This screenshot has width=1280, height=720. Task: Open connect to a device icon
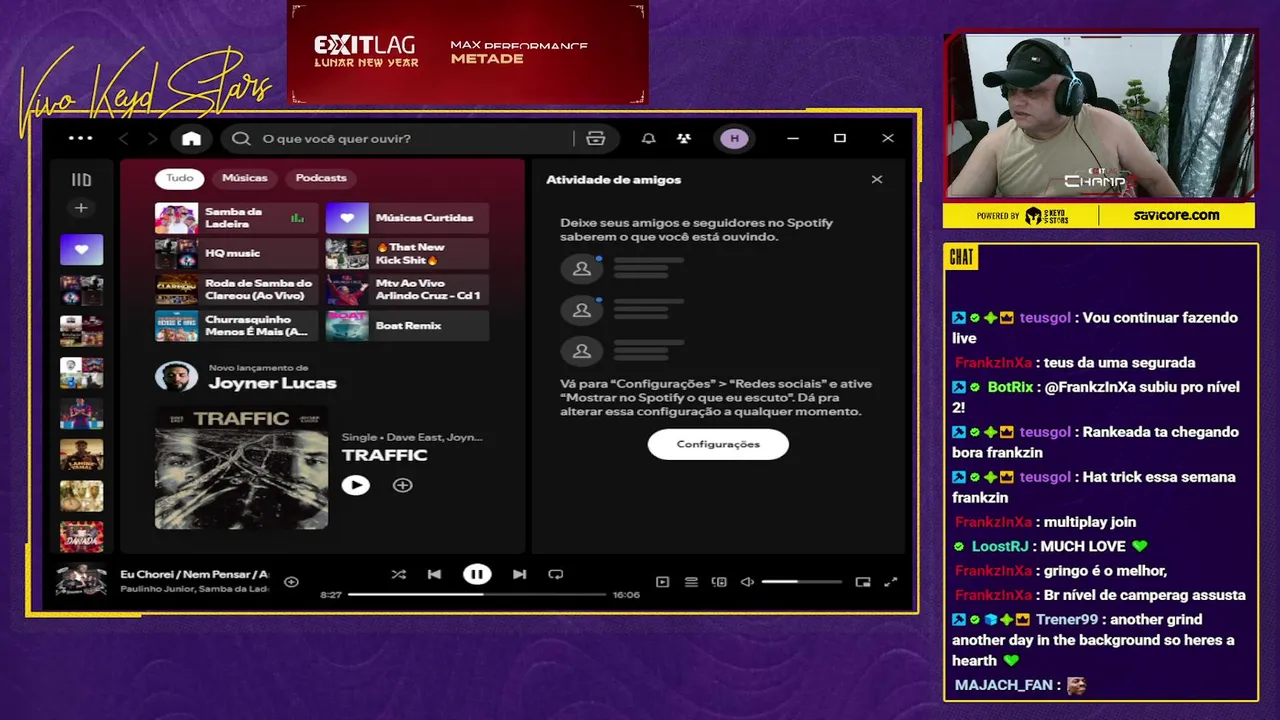[x=719, y=582]
